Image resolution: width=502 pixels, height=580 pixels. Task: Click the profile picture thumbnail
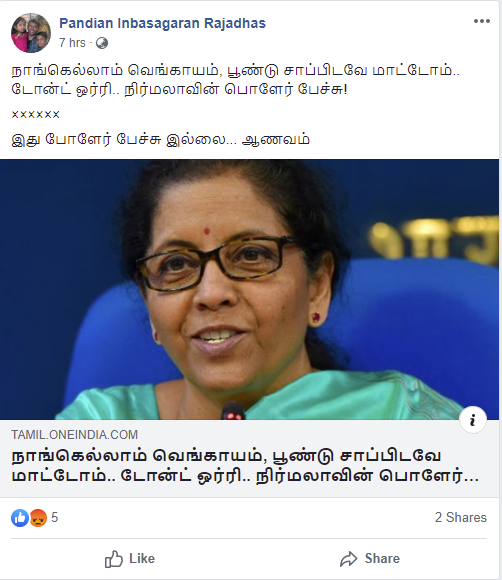point(31,33)
